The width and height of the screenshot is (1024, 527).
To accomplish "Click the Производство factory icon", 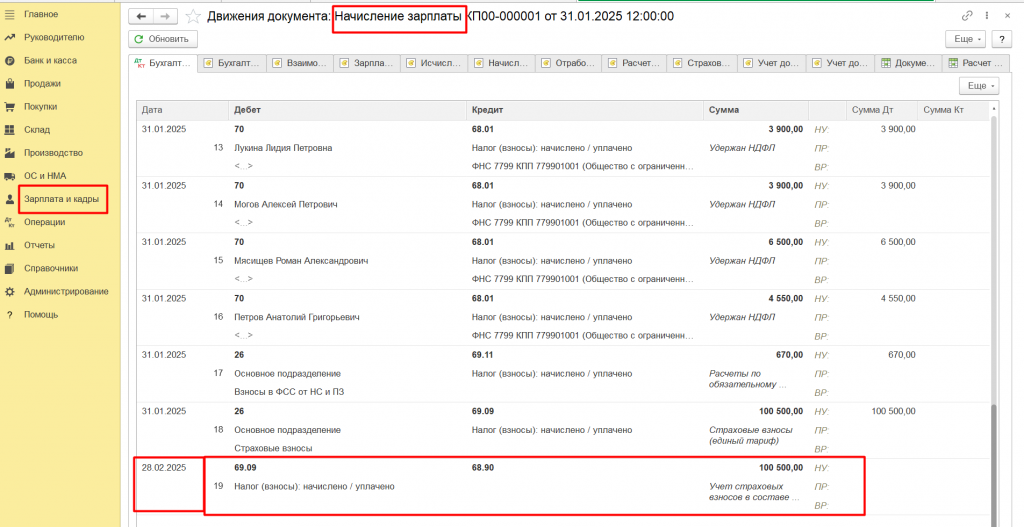I will tap(9, 153).
